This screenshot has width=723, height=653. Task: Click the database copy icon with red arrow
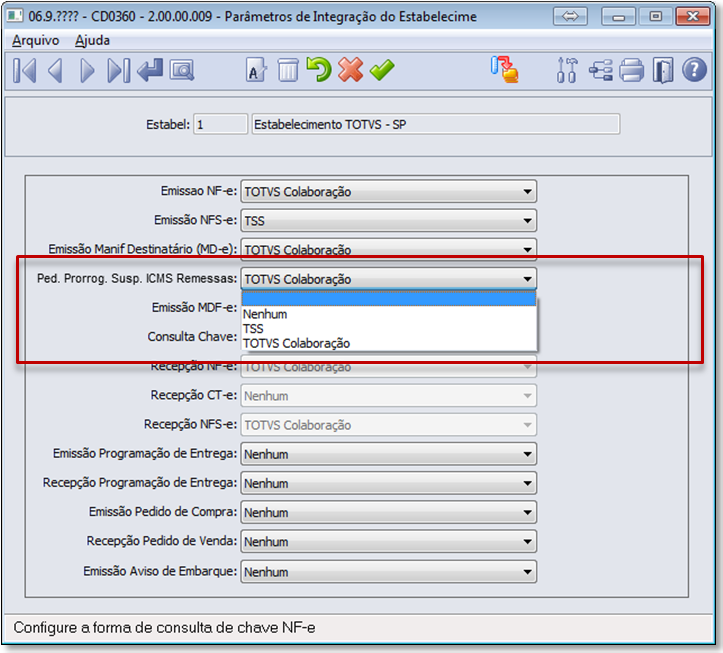504,70
